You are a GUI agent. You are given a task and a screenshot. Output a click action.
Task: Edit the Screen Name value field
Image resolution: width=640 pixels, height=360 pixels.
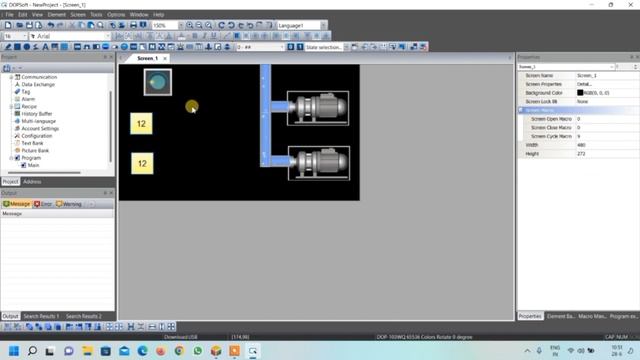pyautogui.click(x=607, y=76)
